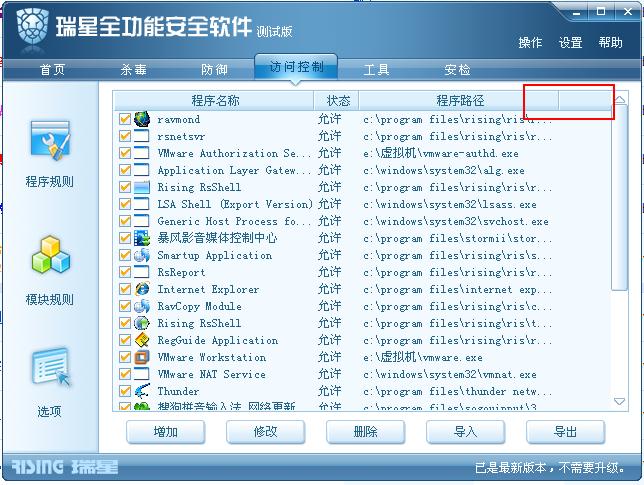Switch to 工具 tab

click(376, 69)
